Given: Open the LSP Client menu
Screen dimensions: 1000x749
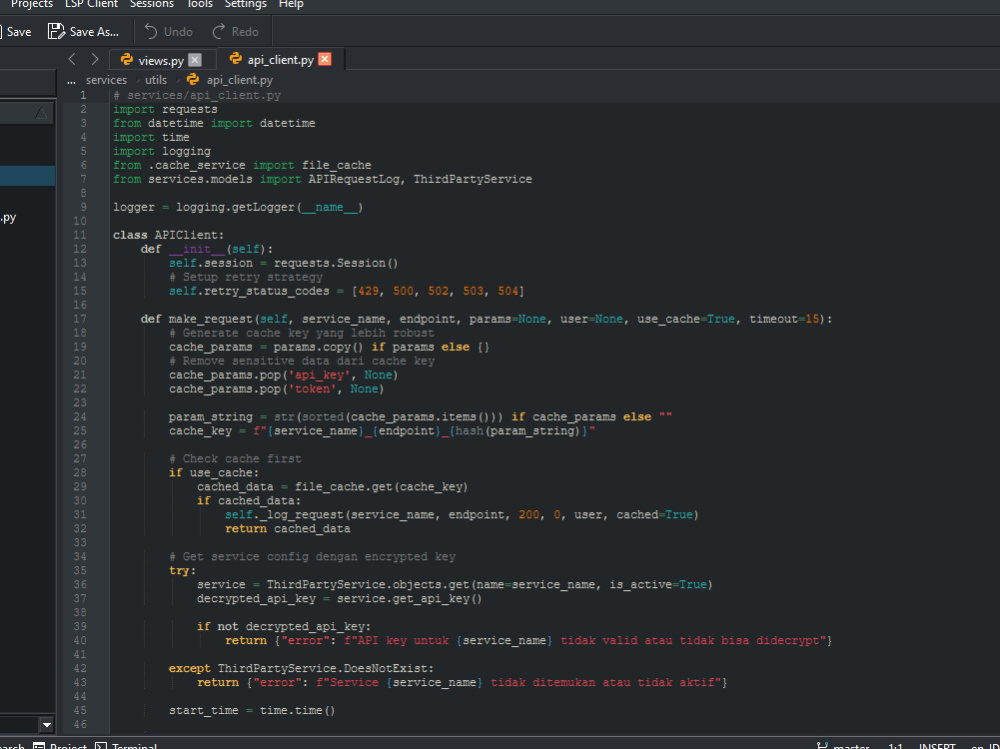Looking at the screenshot, I should coord(91,4).
